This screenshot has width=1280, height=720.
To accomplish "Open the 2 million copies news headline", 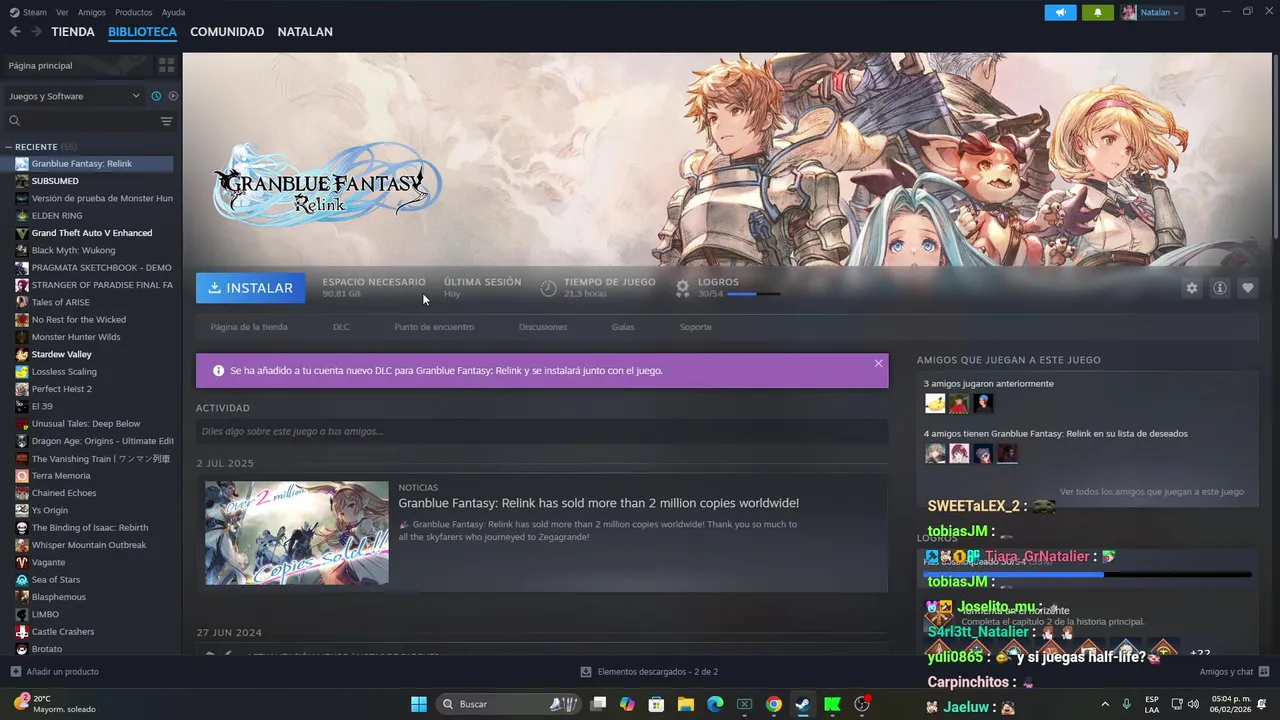I will click(598, 503).
